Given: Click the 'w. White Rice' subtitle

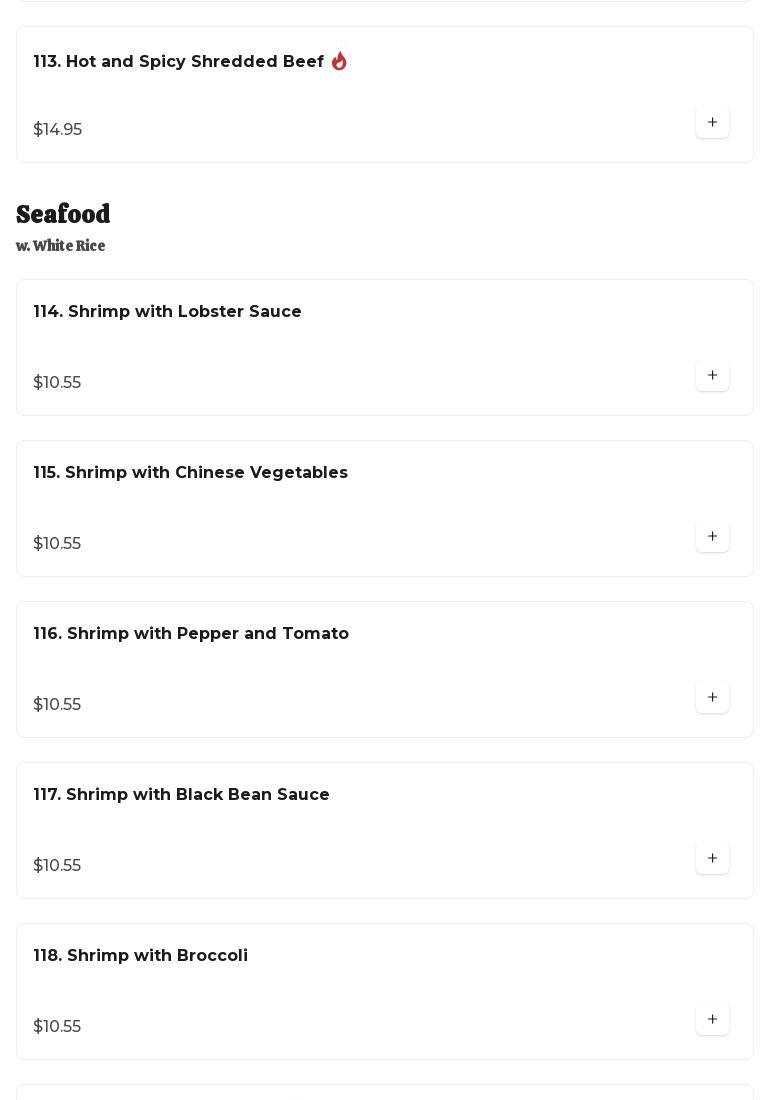Looking at the screenshot, I should click(60, 246).
